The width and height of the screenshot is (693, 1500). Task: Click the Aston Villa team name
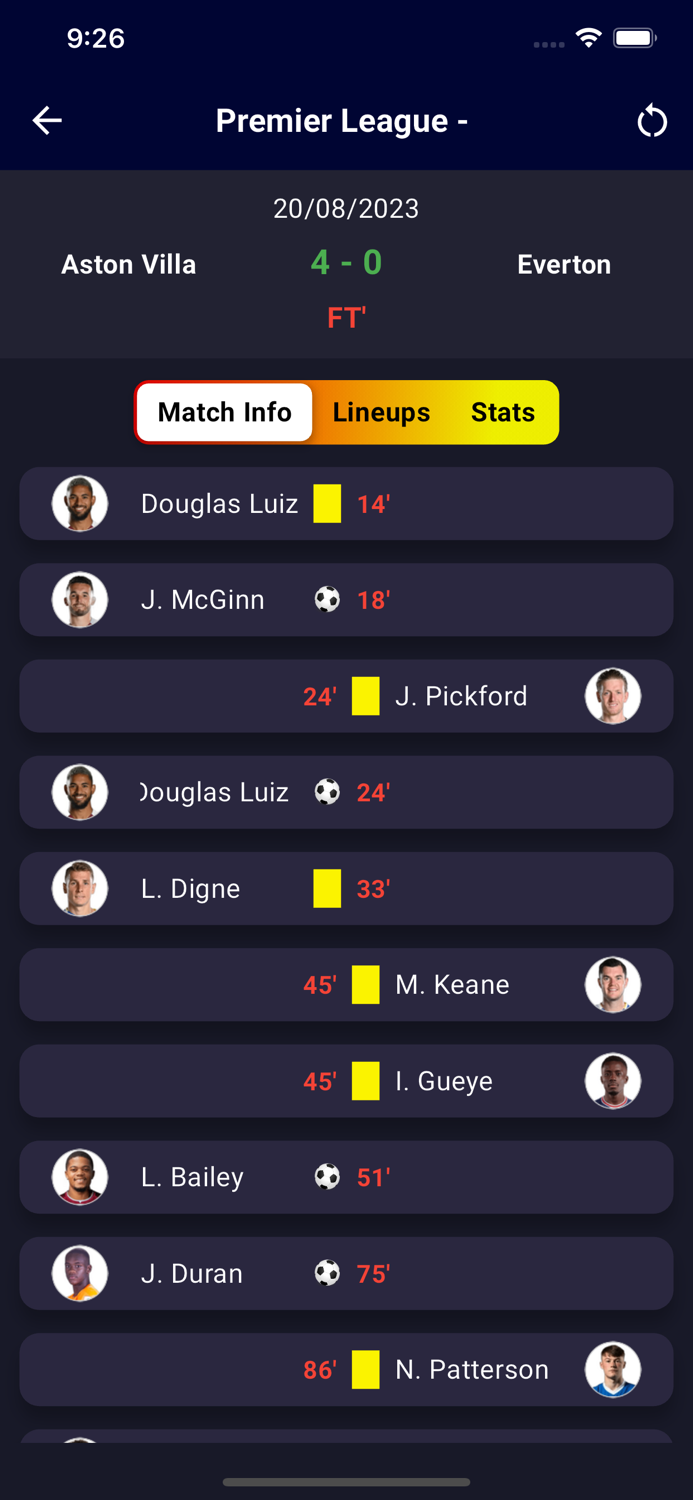tap(129, 264)
